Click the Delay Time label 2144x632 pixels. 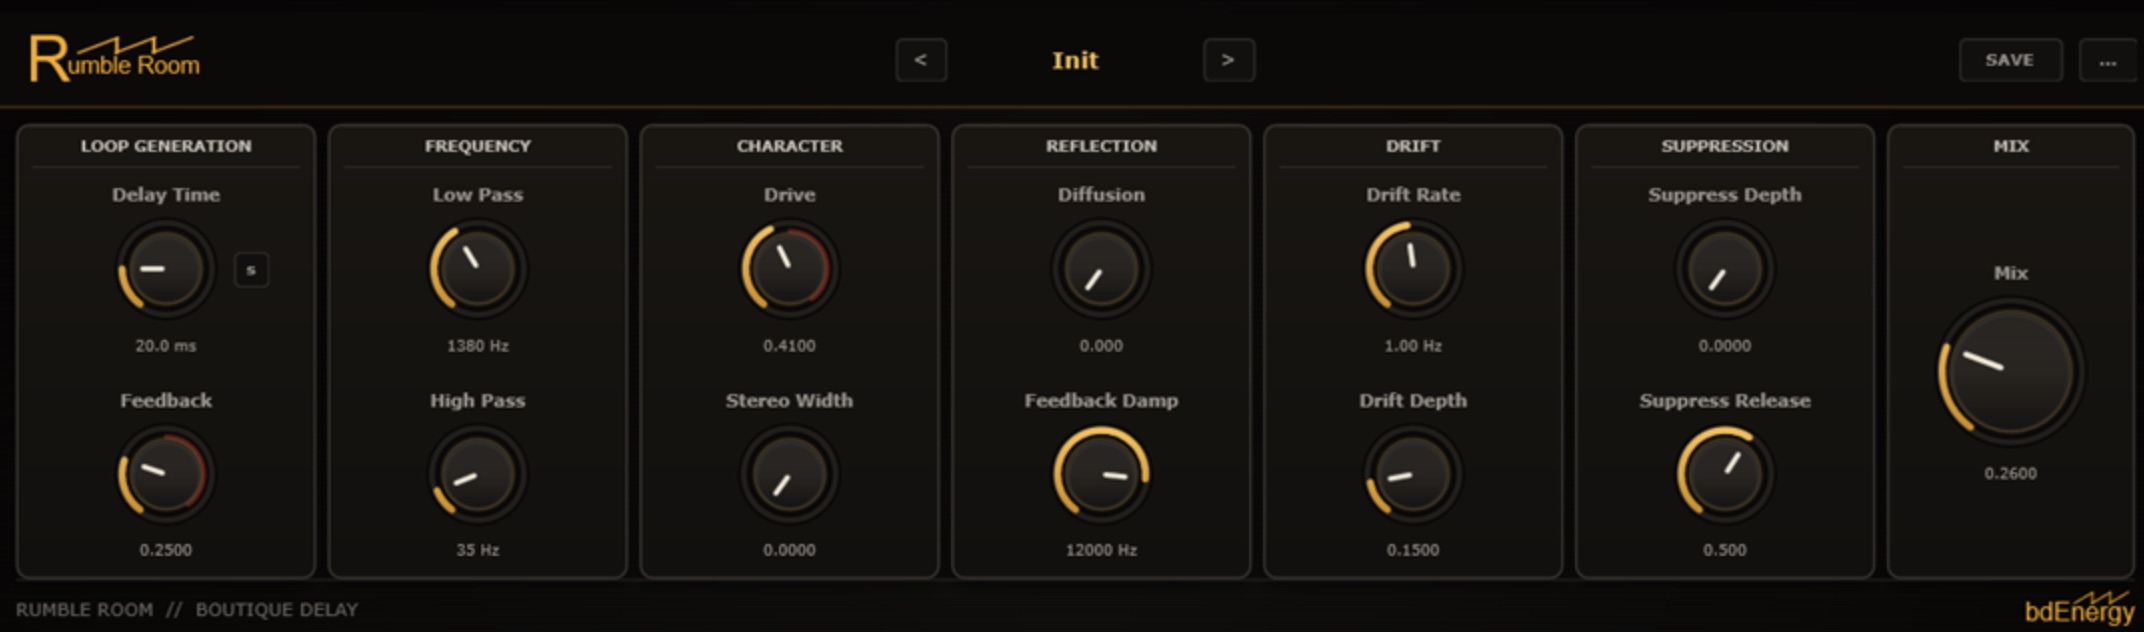point(166,195)
